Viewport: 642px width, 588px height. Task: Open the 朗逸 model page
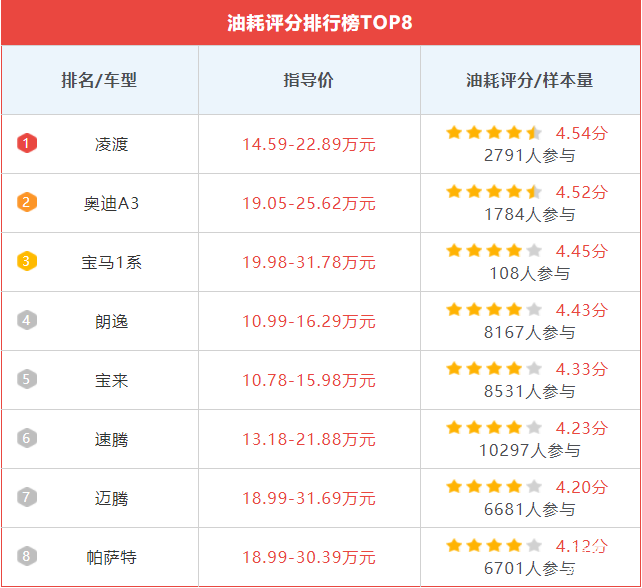[x=111, y=321]
